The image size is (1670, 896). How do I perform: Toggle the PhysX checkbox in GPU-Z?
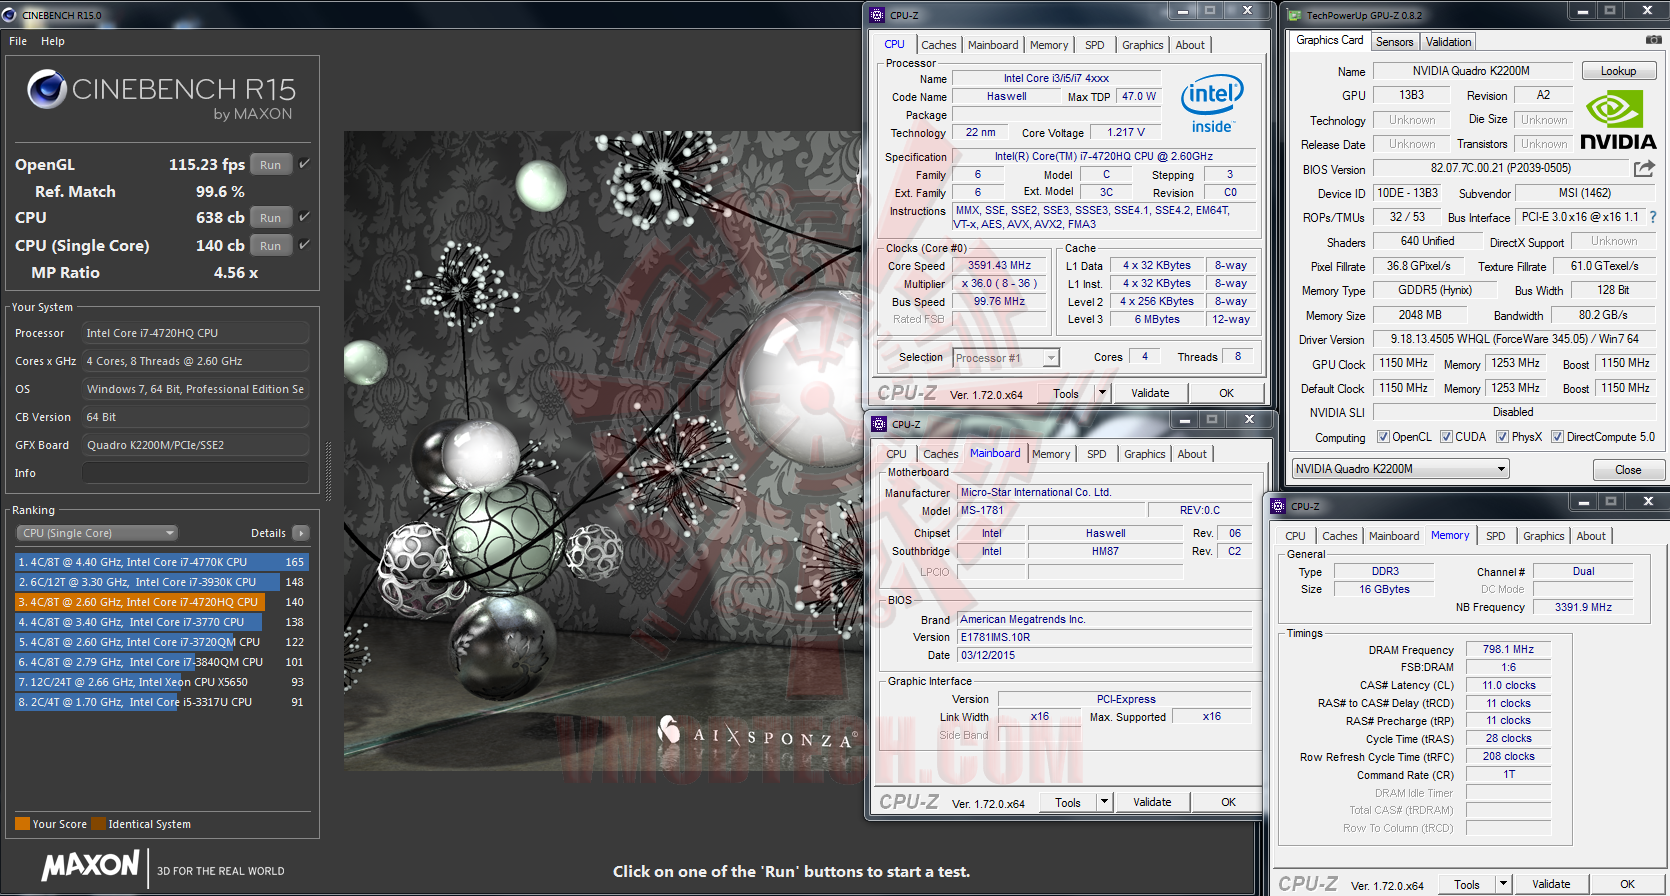point(1502,437)
